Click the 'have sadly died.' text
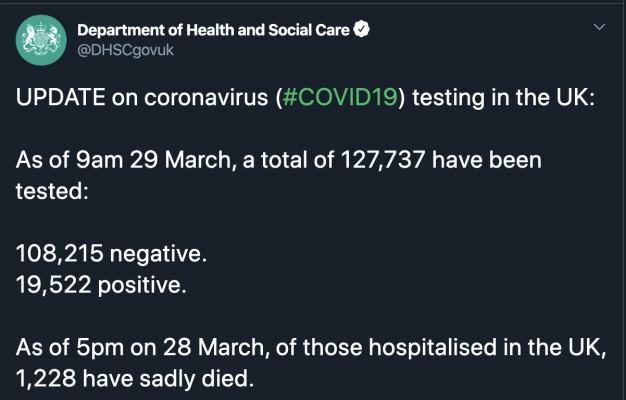This screenshot has height=400, width=626. pyautogui.click(x=168, y=378)
